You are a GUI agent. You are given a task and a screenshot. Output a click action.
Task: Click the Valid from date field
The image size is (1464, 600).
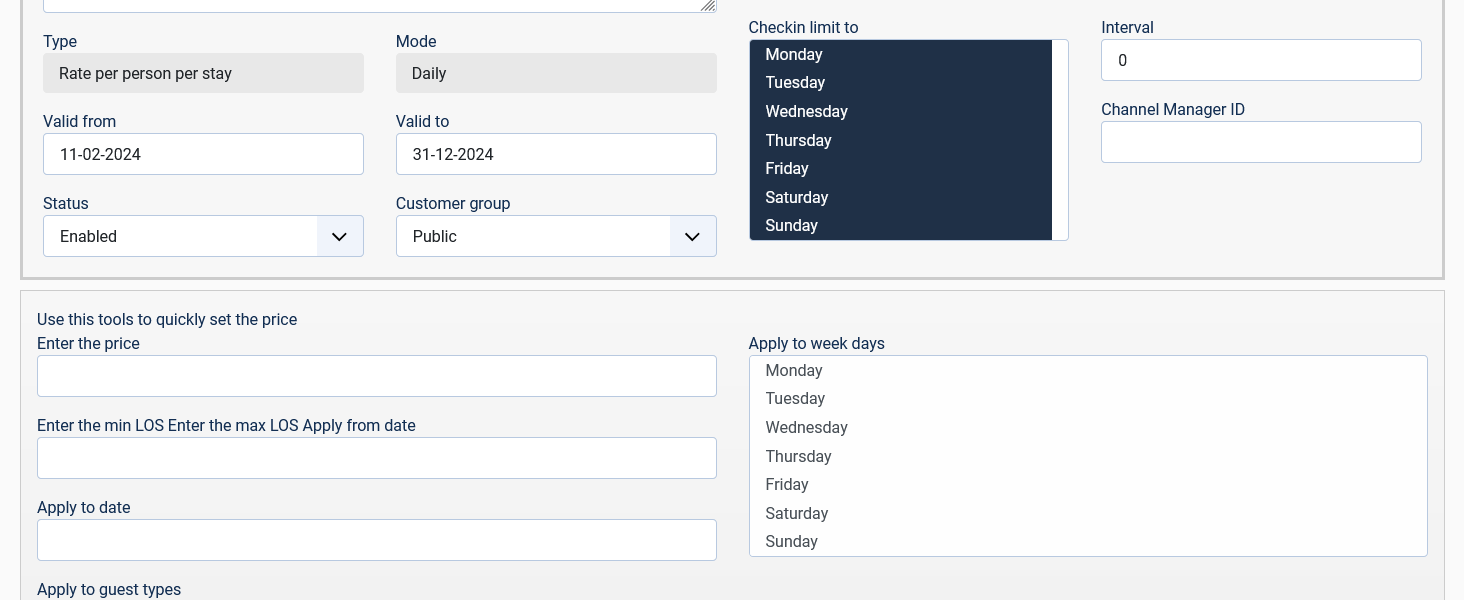(203, 154)
